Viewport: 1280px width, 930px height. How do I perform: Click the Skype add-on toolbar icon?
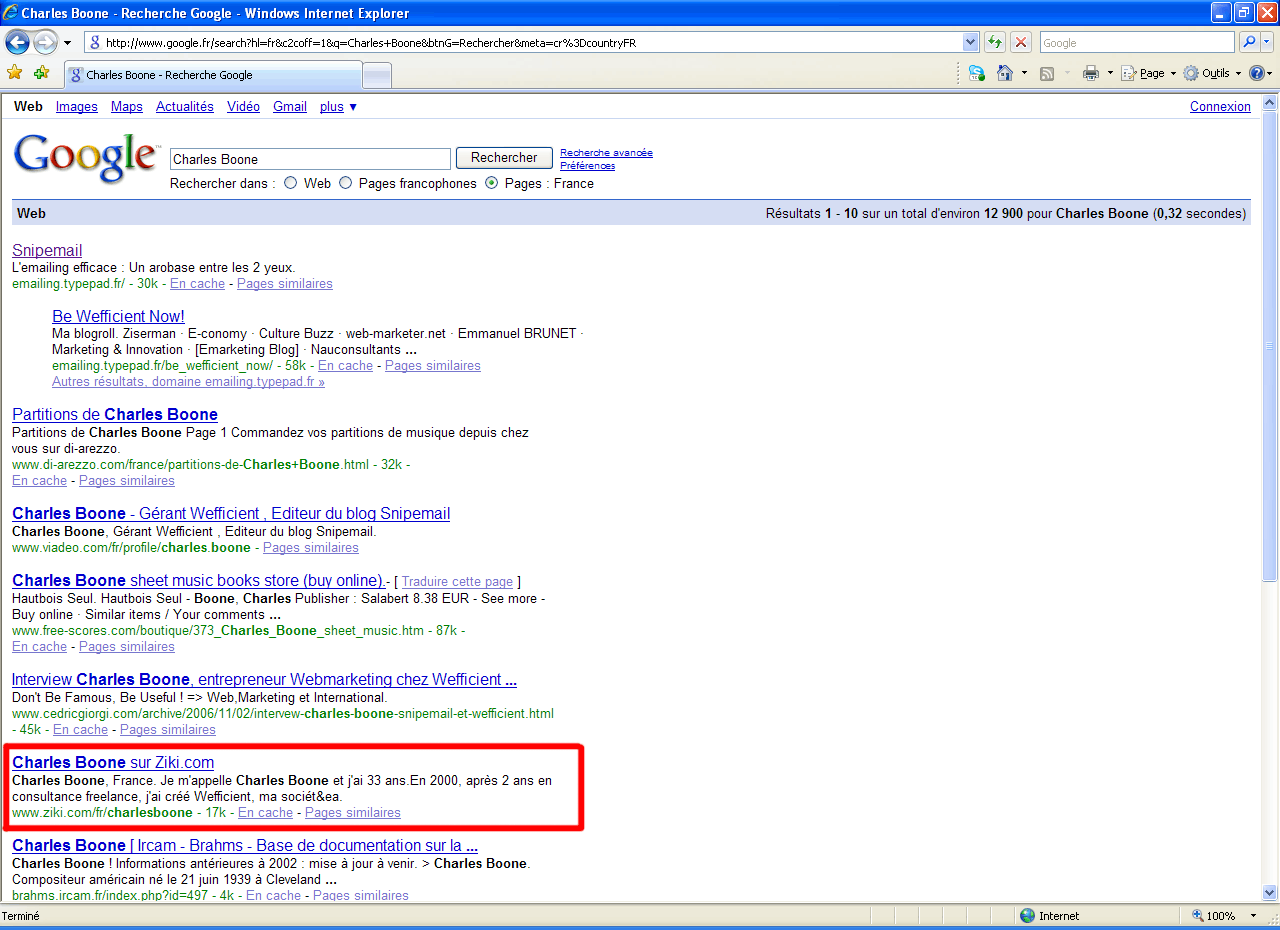coord(976,73)
